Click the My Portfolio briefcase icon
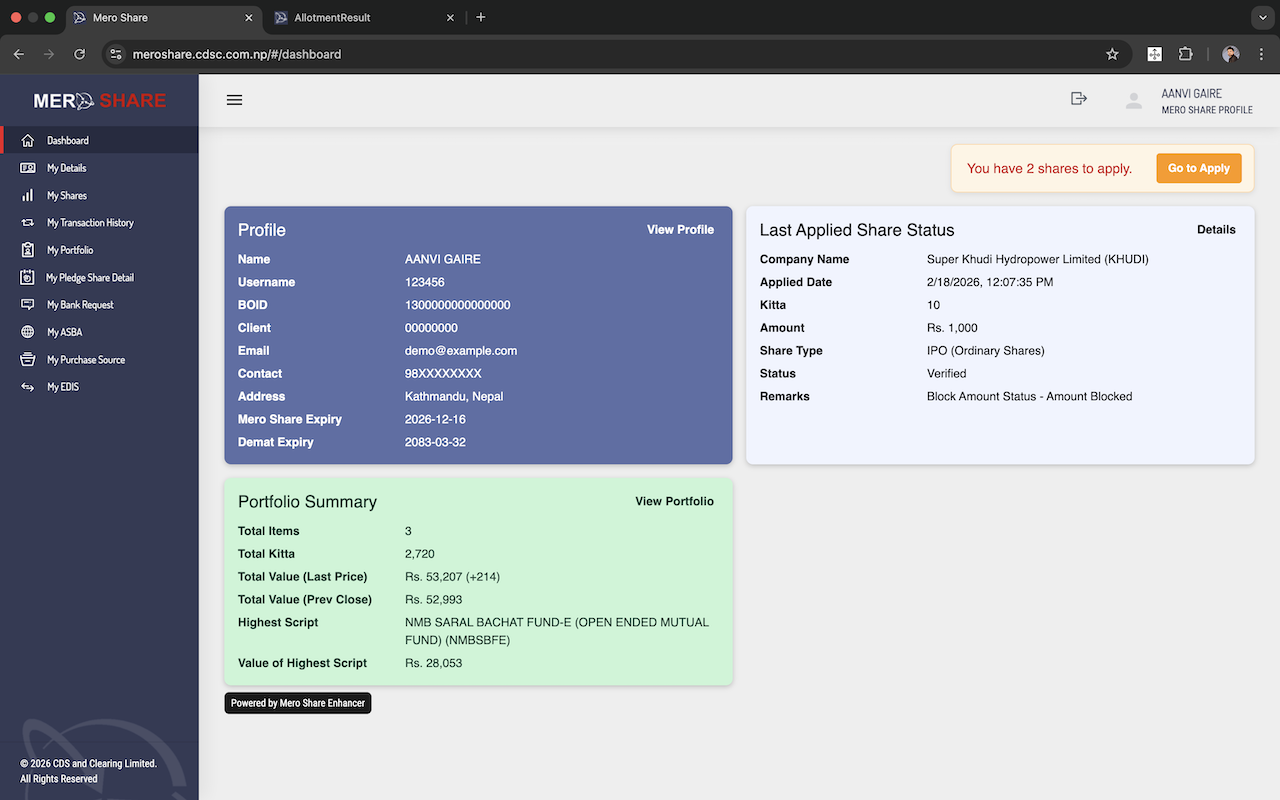This screenshot has height=800, width=1280. click(28, 250)
